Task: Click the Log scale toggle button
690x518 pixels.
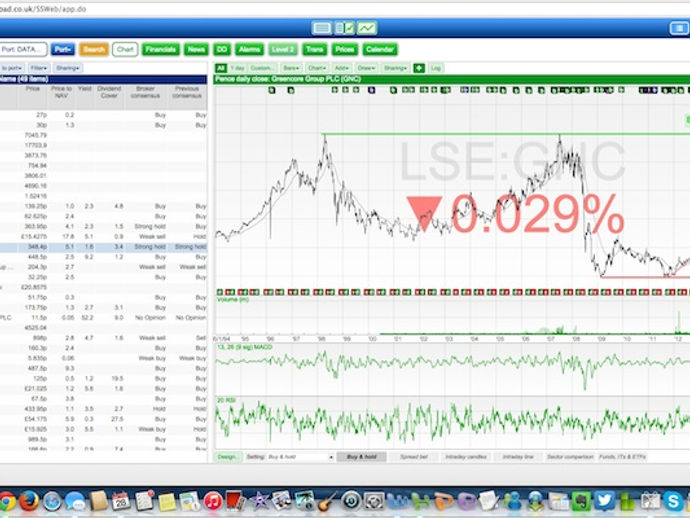Action: pos(436,68)
